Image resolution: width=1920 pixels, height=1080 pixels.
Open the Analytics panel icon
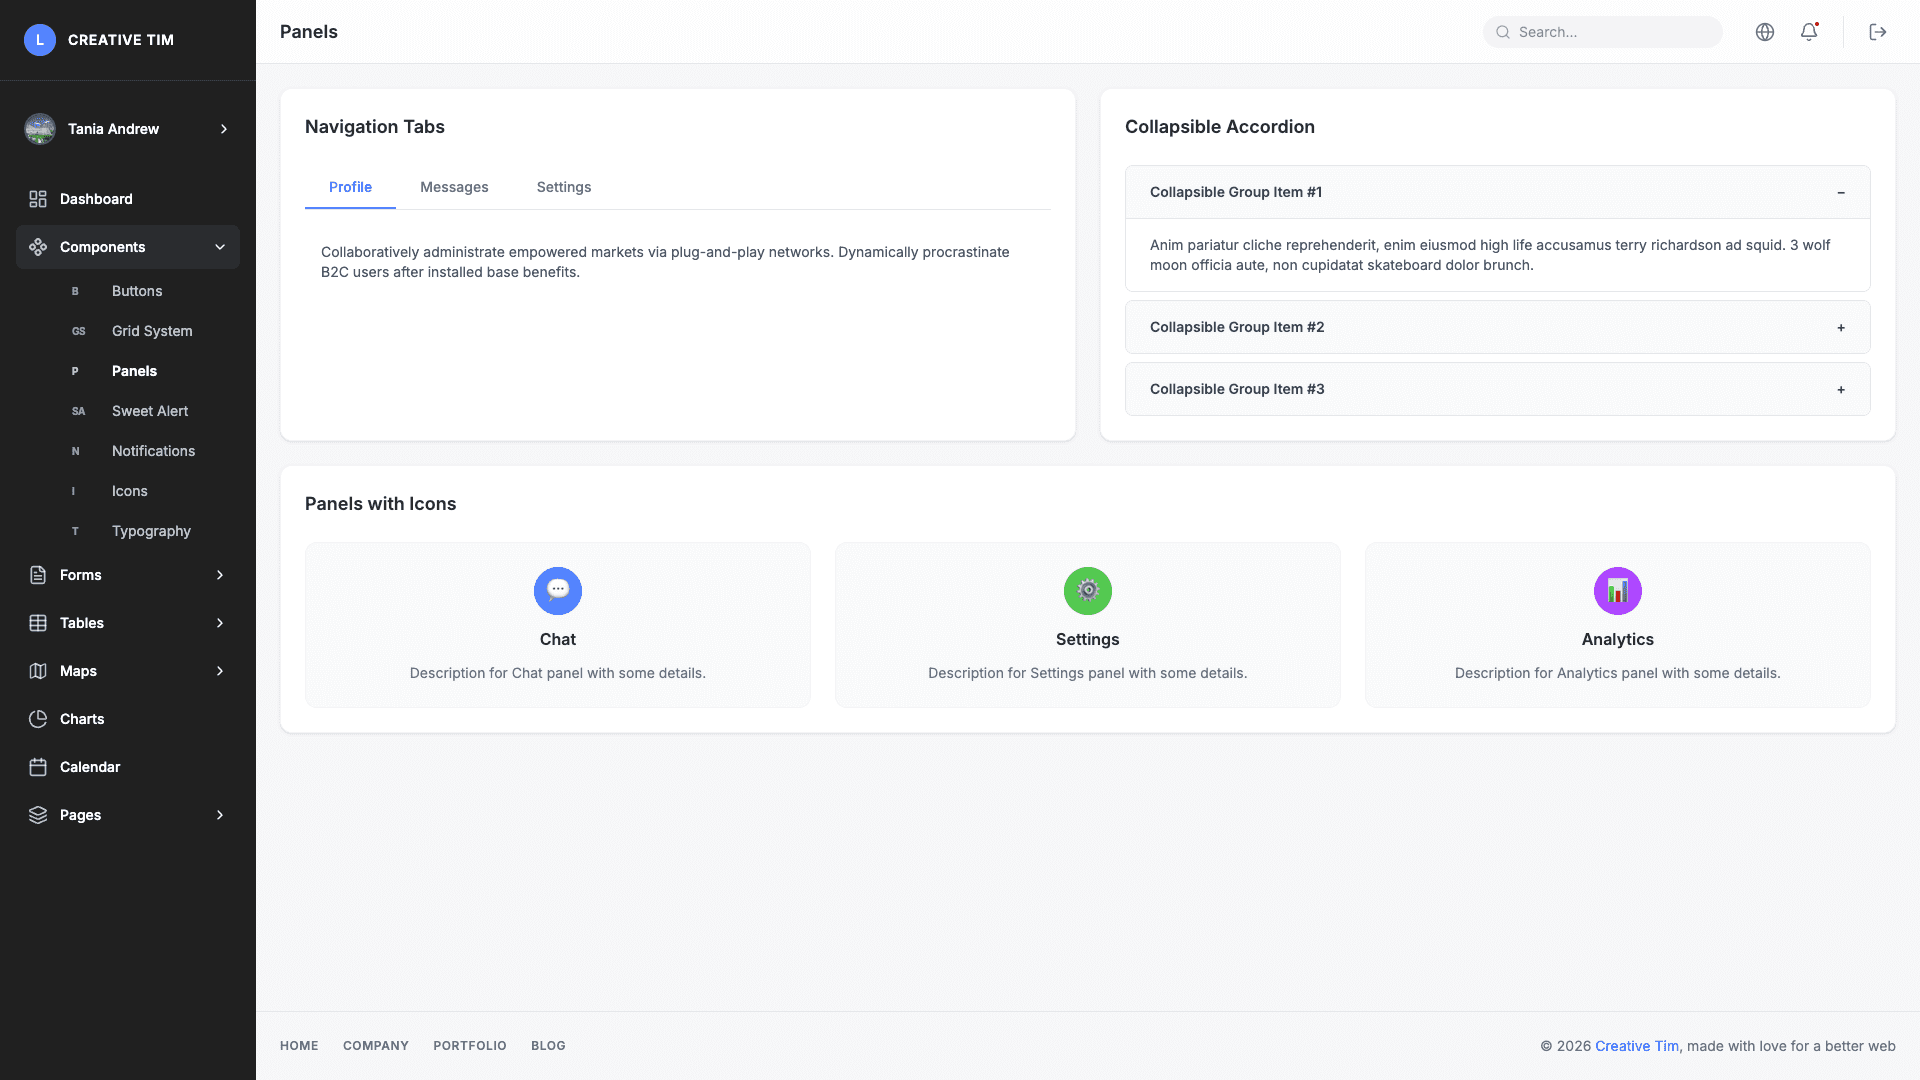pyautogui.click(x=1617, y=591)
